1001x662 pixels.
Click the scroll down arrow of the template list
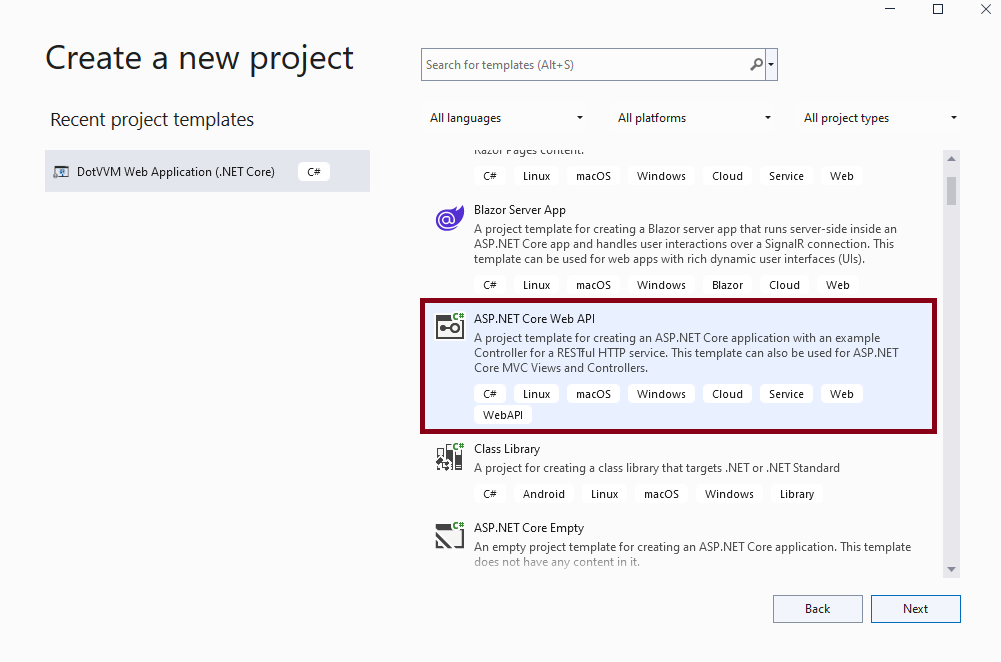click(951, 569)
